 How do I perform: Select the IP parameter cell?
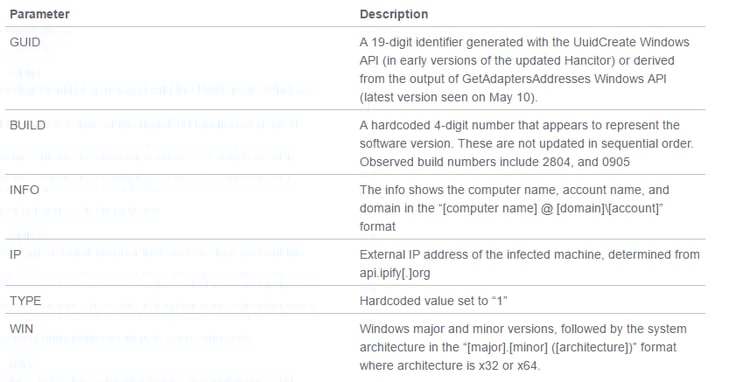15,254
